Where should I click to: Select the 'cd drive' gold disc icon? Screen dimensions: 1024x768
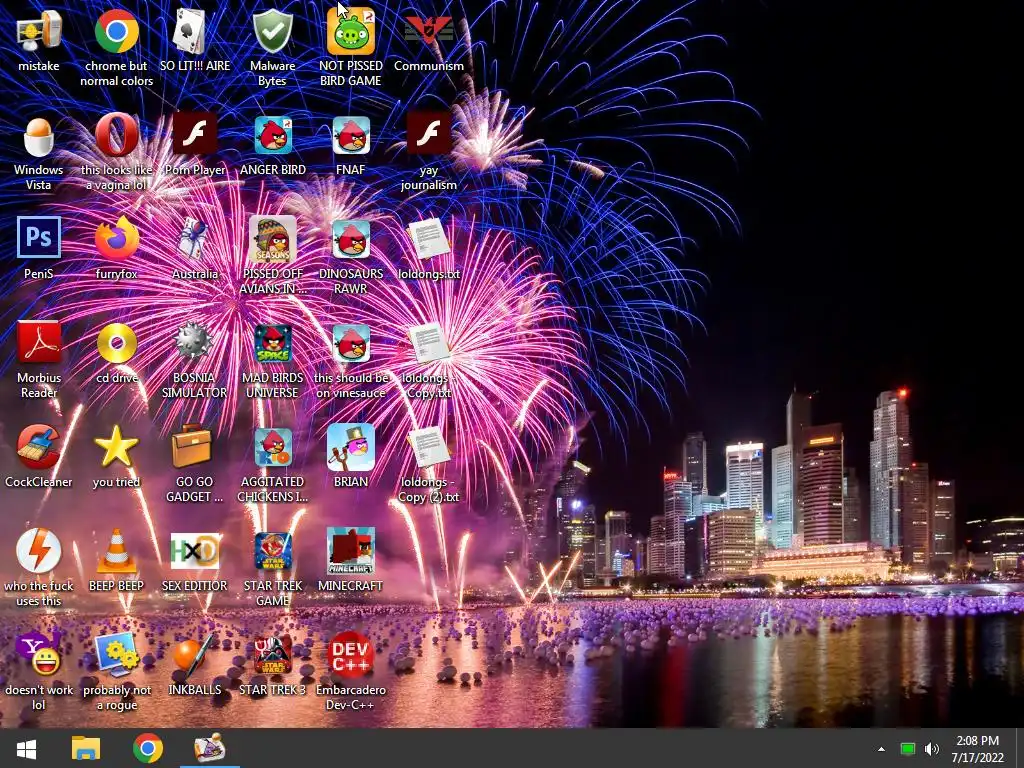(x=116, y=343)
